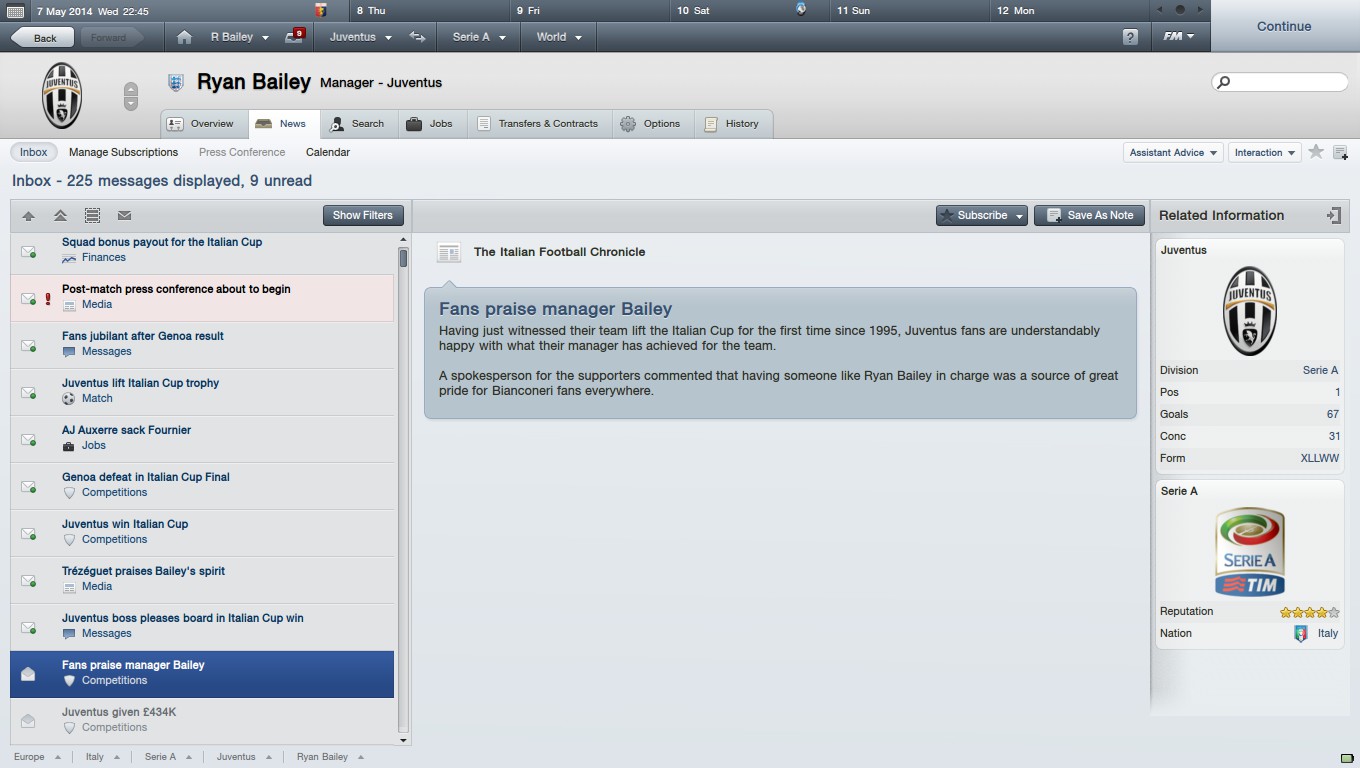Screen dimensions: 1360x768
Task: Expand the Subscribe dropdown arrow
Action: click(x=1019, y=215)
